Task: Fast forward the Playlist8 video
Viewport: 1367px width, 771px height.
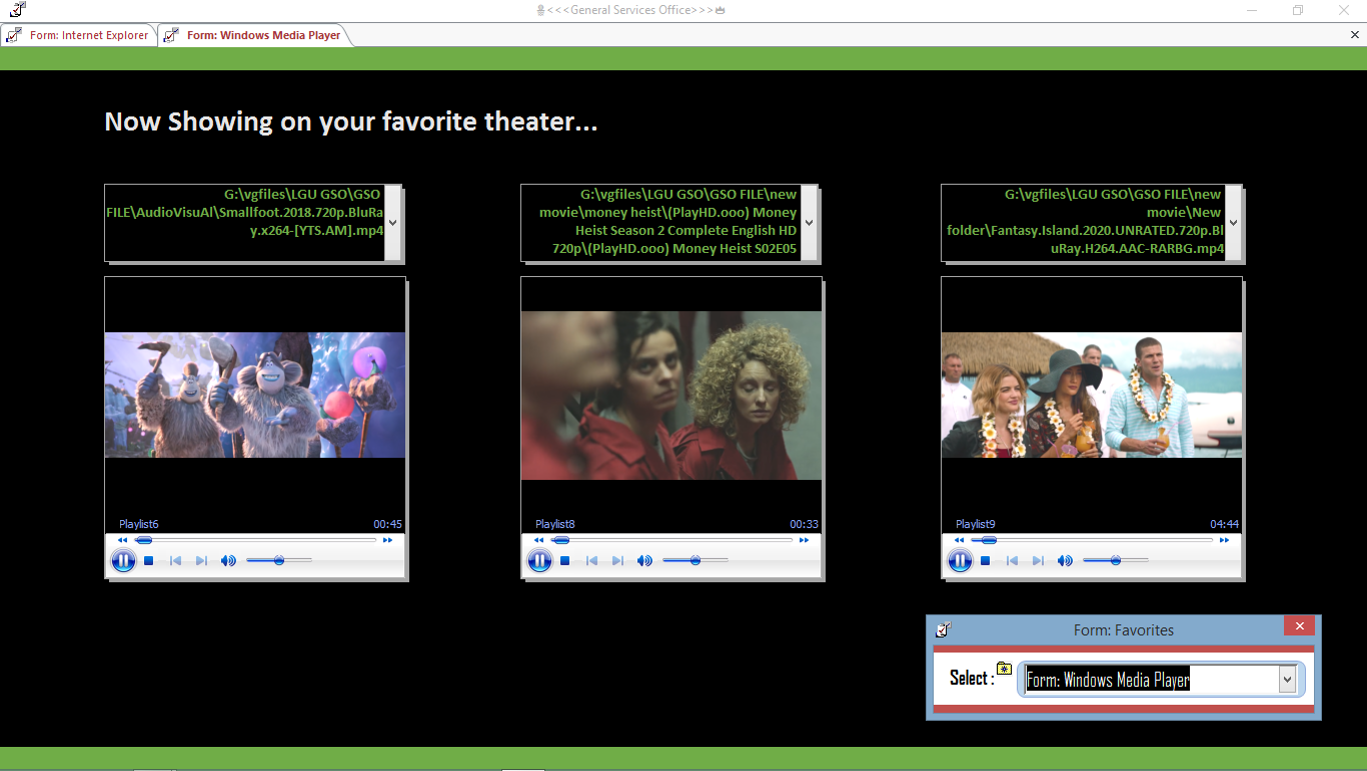Action: point(804,540)
